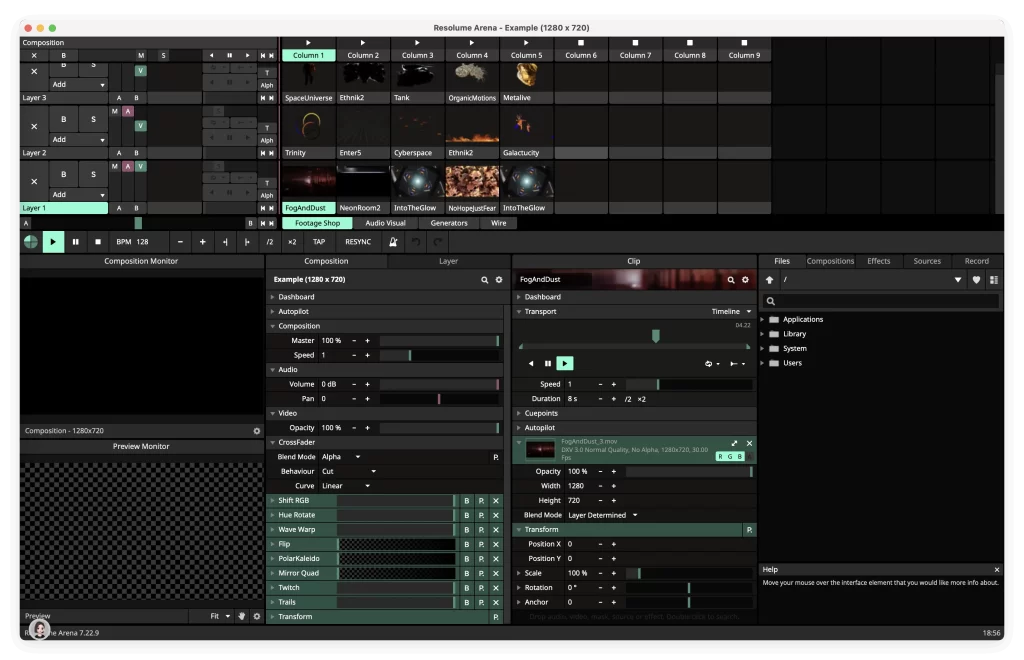Solo Layer 2 with its S toggle
Image resolution: width=1024 pixels, height=660 pixels.
click(x=93, y=119)
